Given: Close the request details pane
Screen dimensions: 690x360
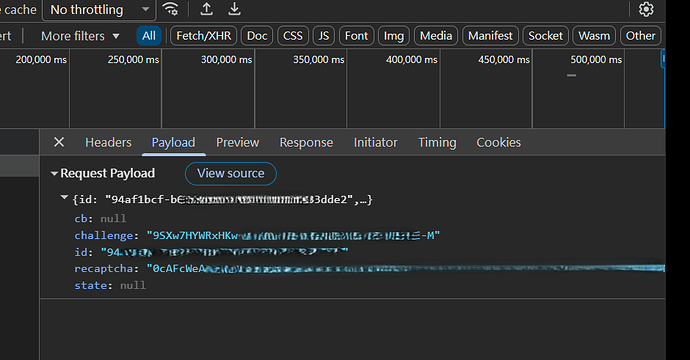Looking at the screenshot, I should (59, 142).
